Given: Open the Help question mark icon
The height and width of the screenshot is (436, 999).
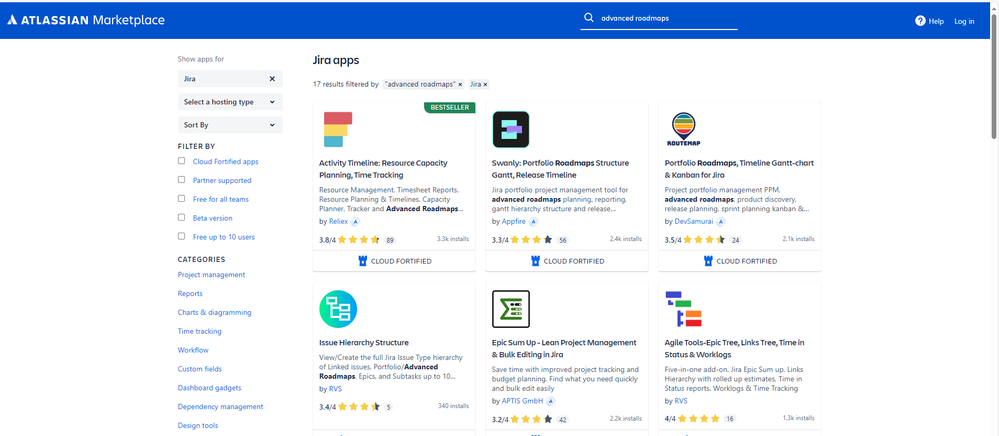Looking at the screenshot, I should pos(920,21).
